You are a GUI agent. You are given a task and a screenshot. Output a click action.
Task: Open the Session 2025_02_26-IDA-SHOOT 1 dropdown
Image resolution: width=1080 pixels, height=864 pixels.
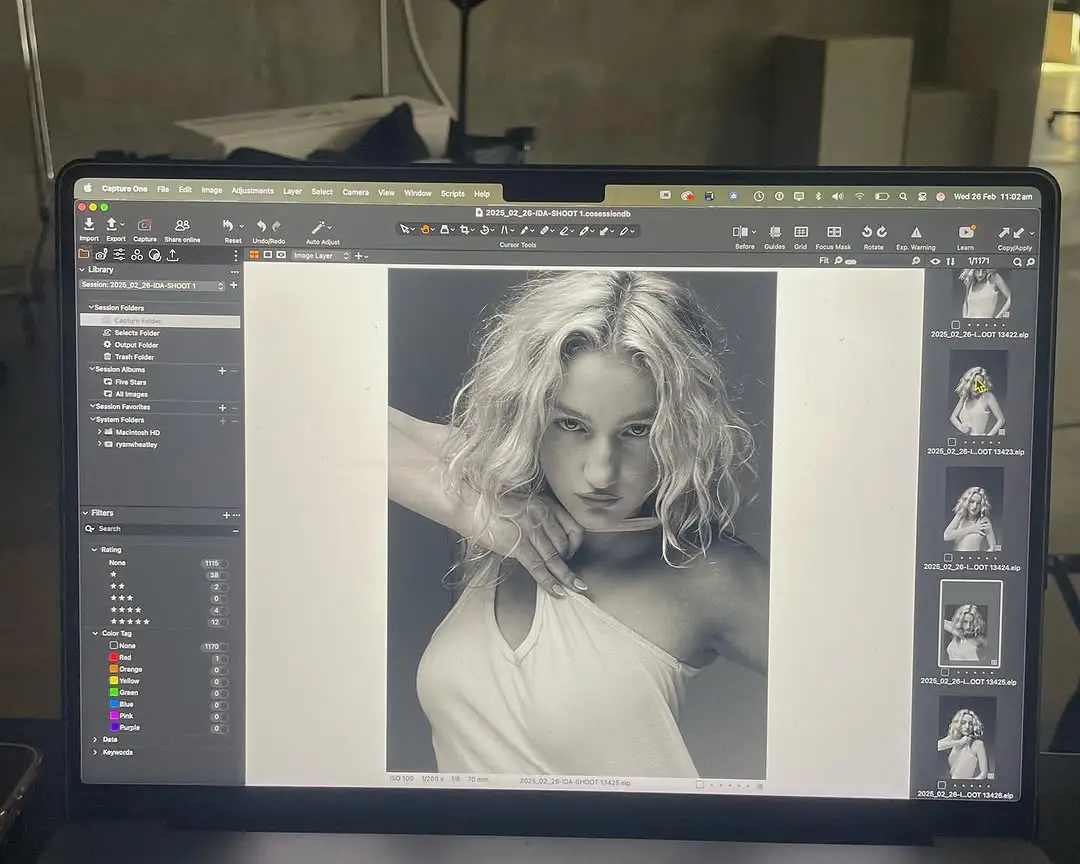point(152,285)
